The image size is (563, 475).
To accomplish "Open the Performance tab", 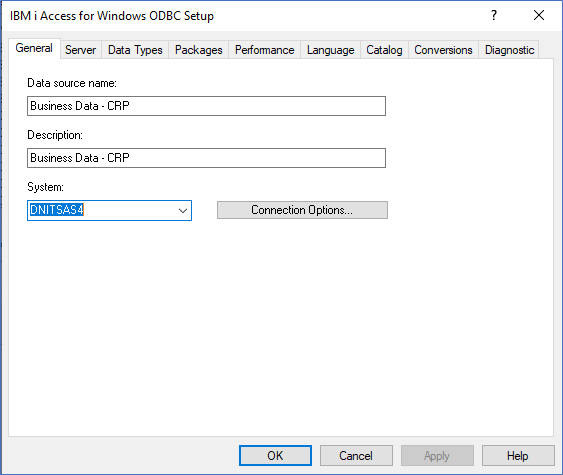I will [x=265, y=50].
